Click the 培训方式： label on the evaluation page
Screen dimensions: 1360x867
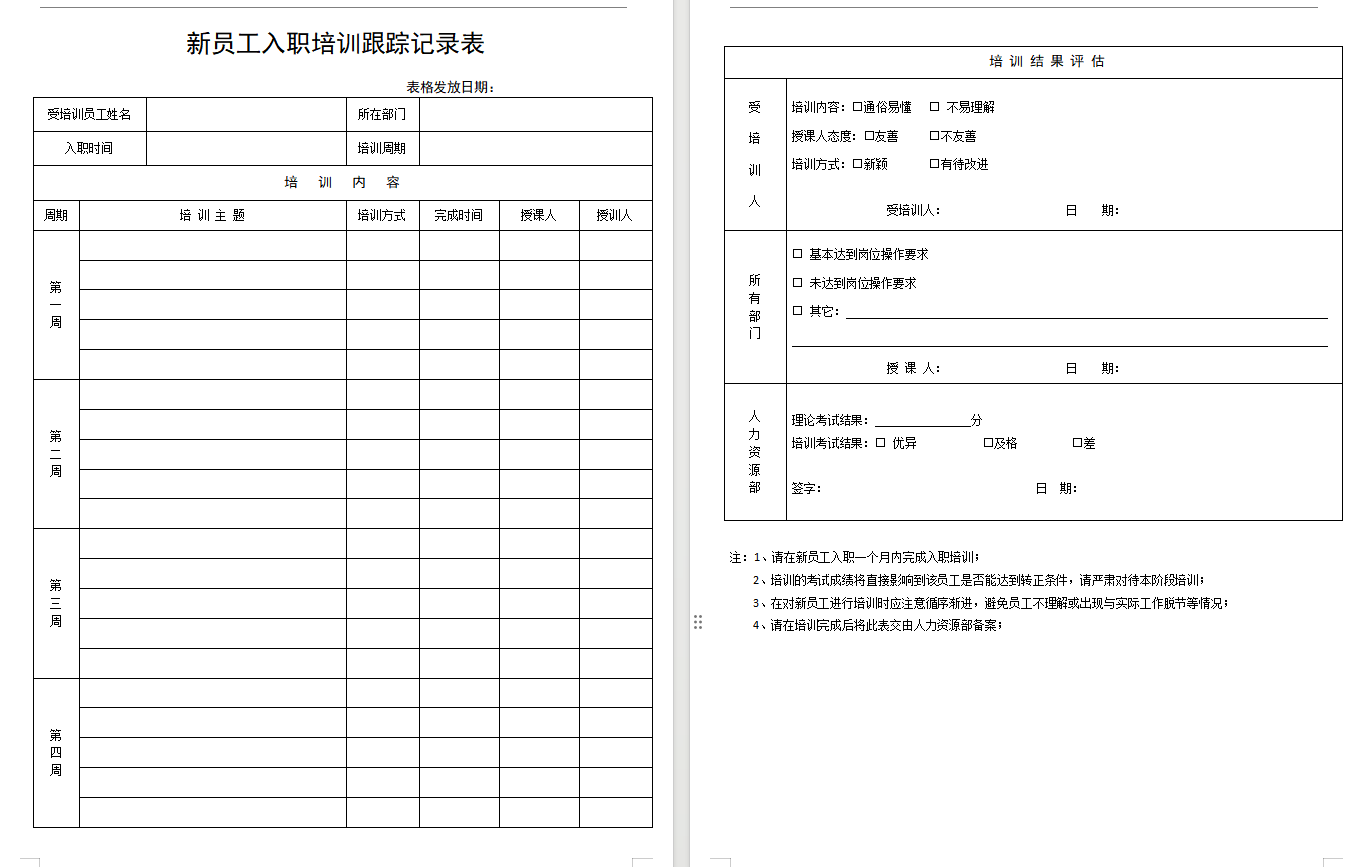tap(820, 164)
